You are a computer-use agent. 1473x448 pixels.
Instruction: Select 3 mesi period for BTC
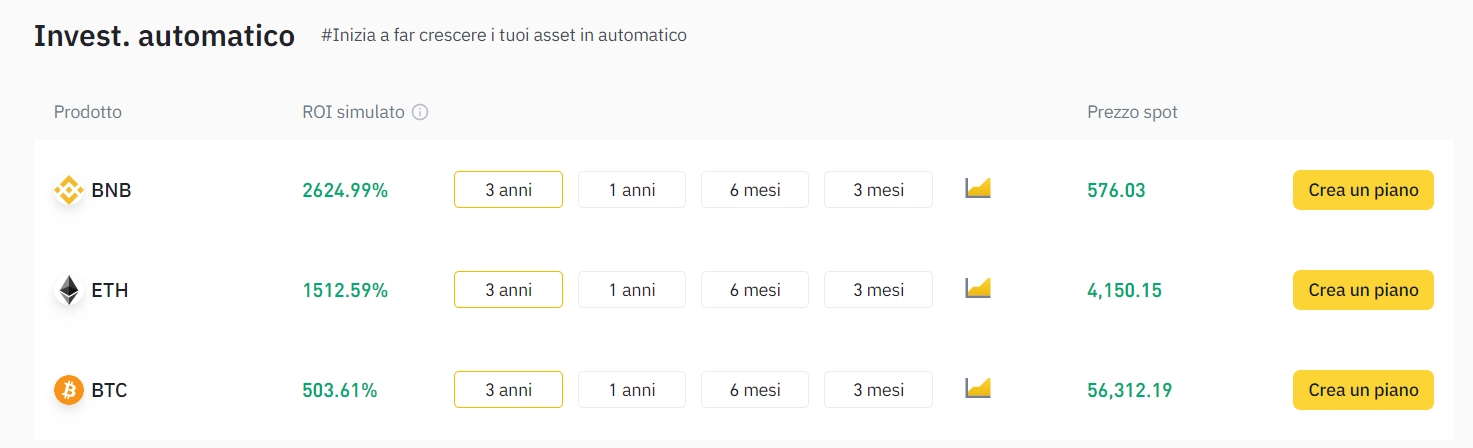tap(878, 390)
